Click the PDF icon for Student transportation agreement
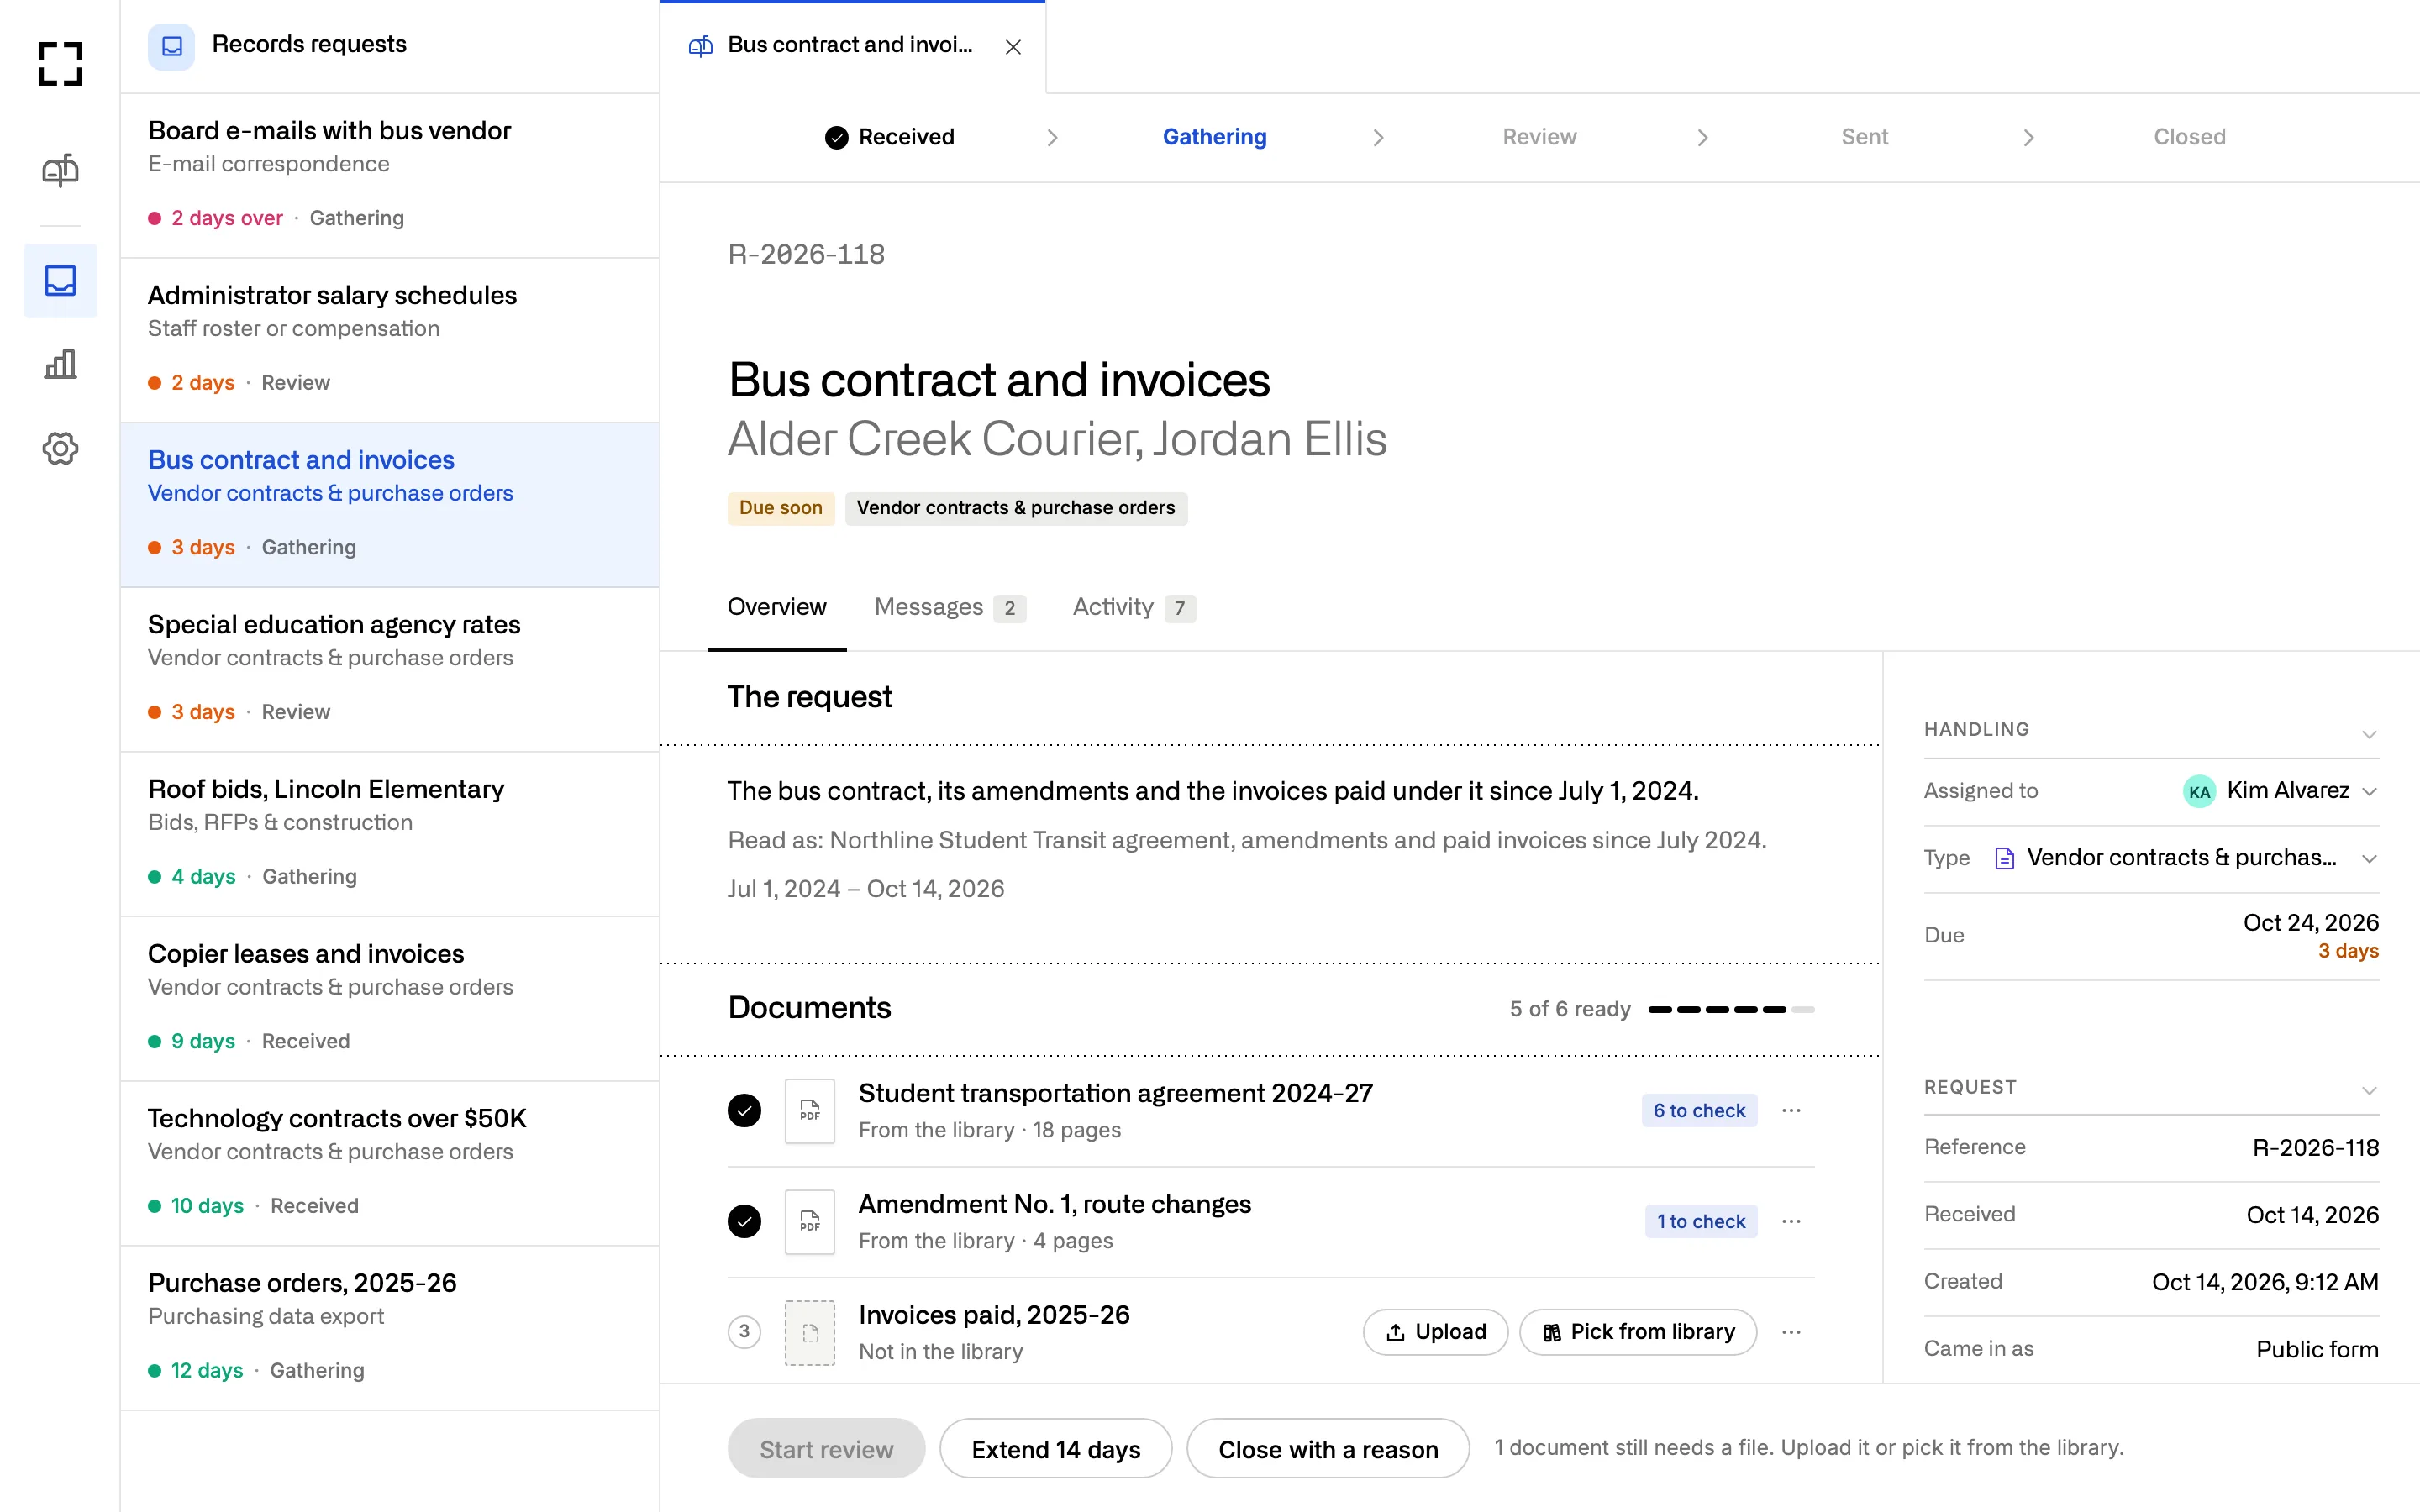 [x=810, y=1111]
